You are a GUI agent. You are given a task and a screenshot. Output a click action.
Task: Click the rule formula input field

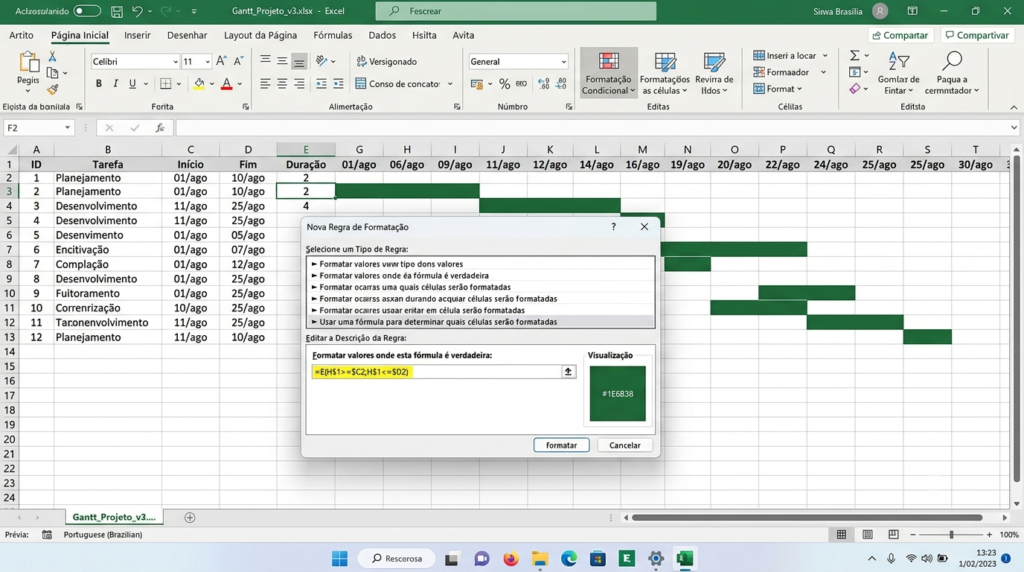[x=436, y=372]
